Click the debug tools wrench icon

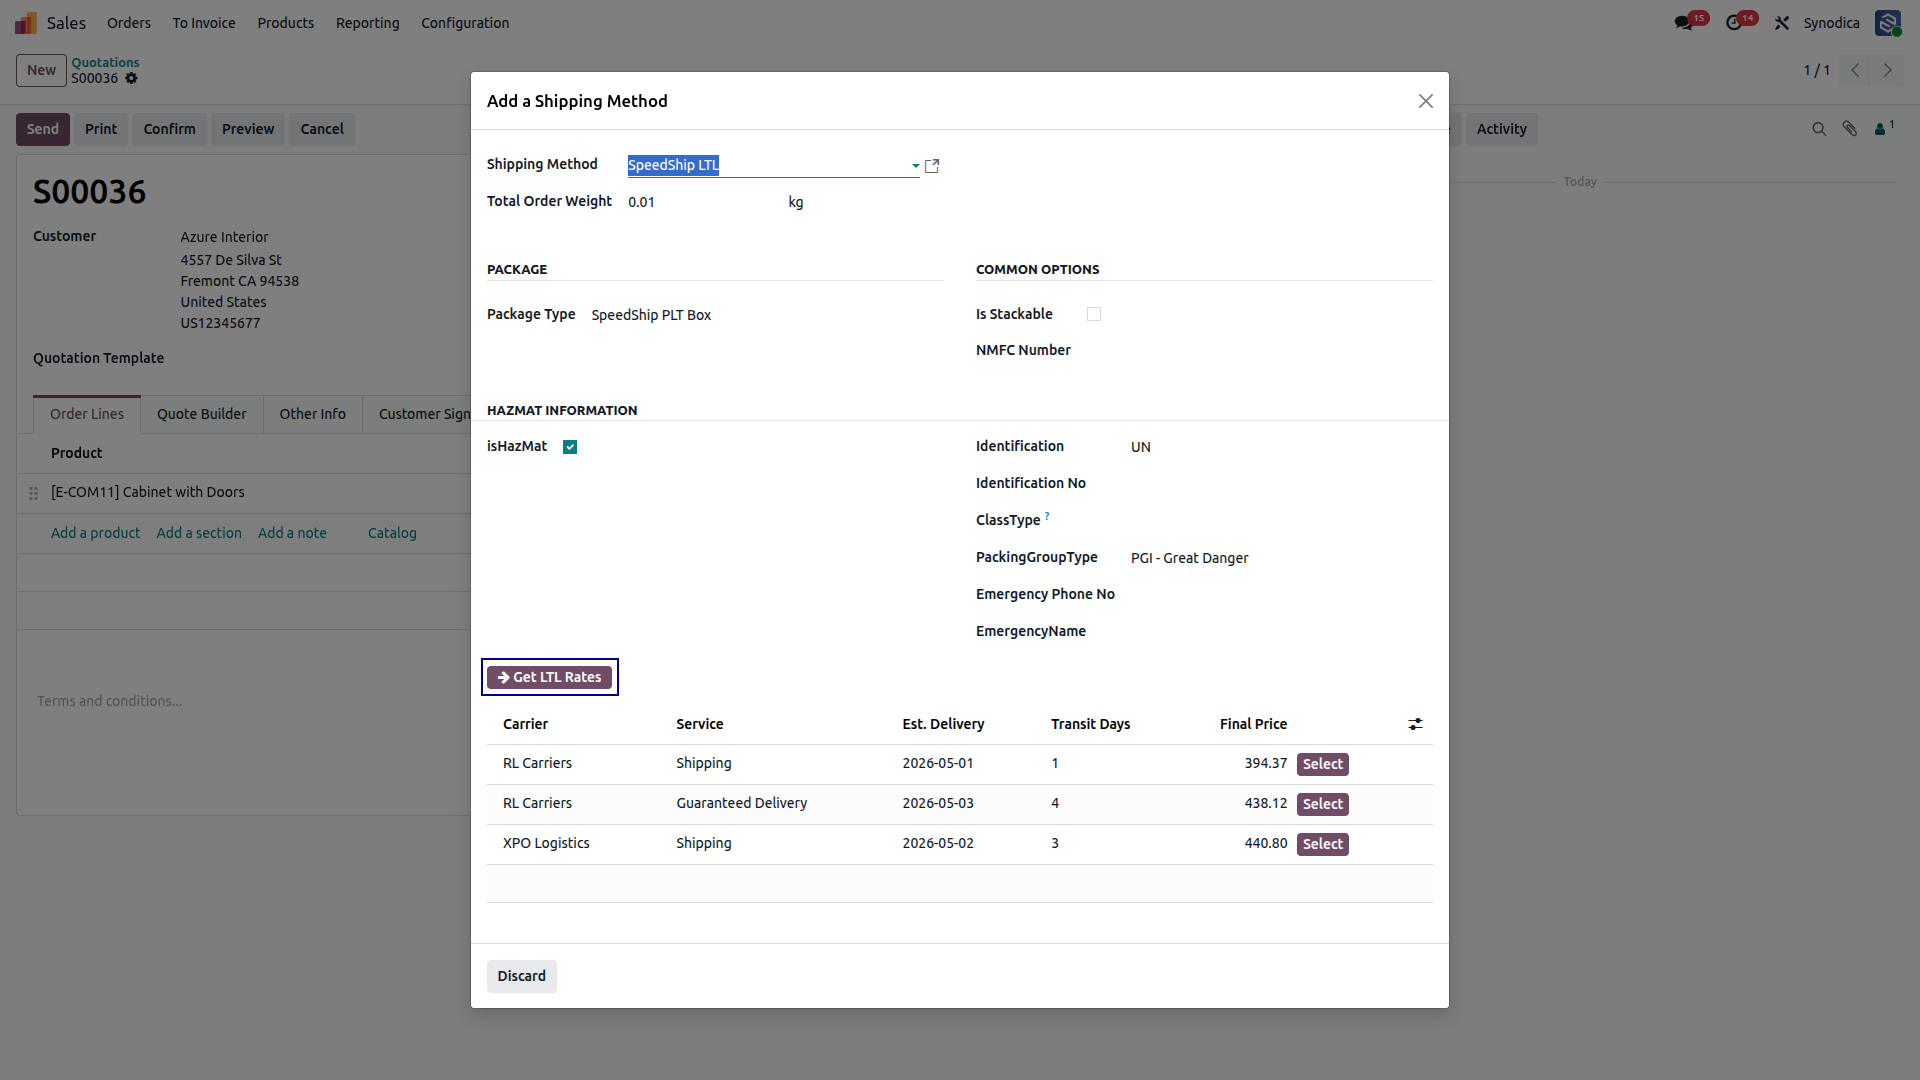pyautogui.click(x=1782, y=23)
